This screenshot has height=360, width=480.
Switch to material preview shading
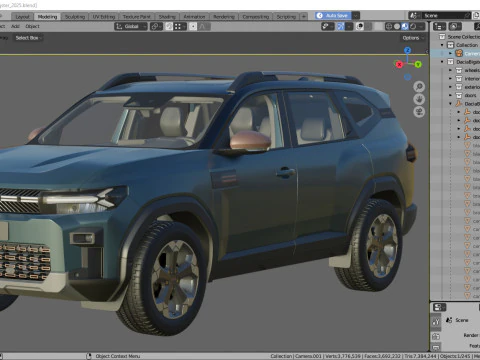click(405, 26)
